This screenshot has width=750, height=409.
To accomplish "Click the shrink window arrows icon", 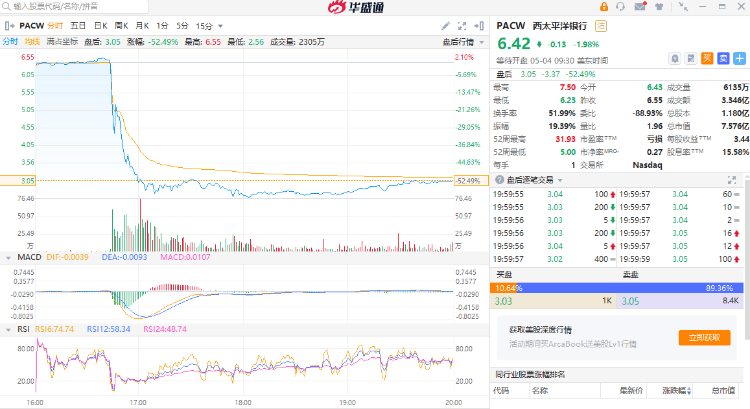I will coord(683,7).
